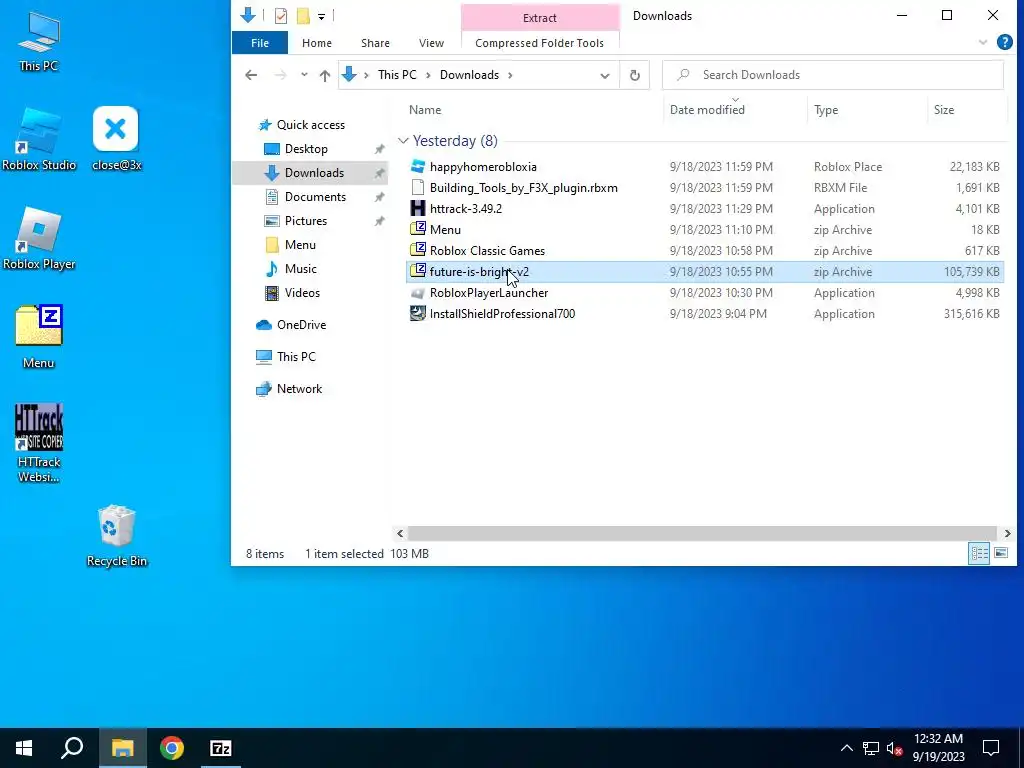This screenshot has height=768, width=1024.
Task: Switch to details view layout icon
Action: tap(979, 554)
